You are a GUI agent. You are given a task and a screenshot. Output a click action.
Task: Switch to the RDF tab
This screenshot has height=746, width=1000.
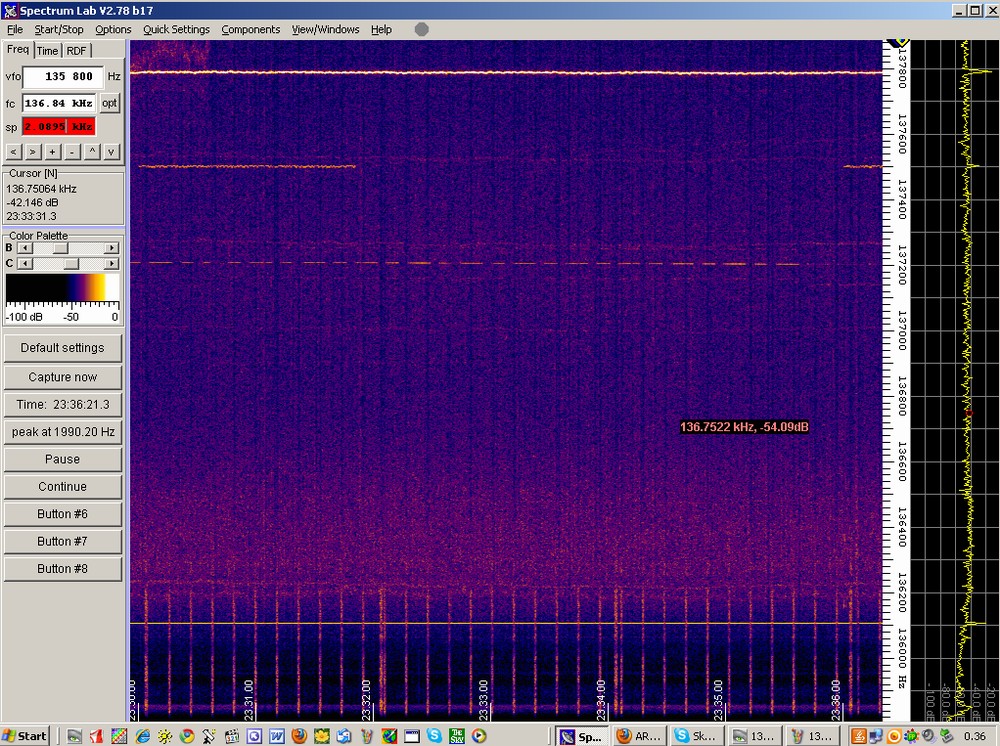tap(76, 51)
